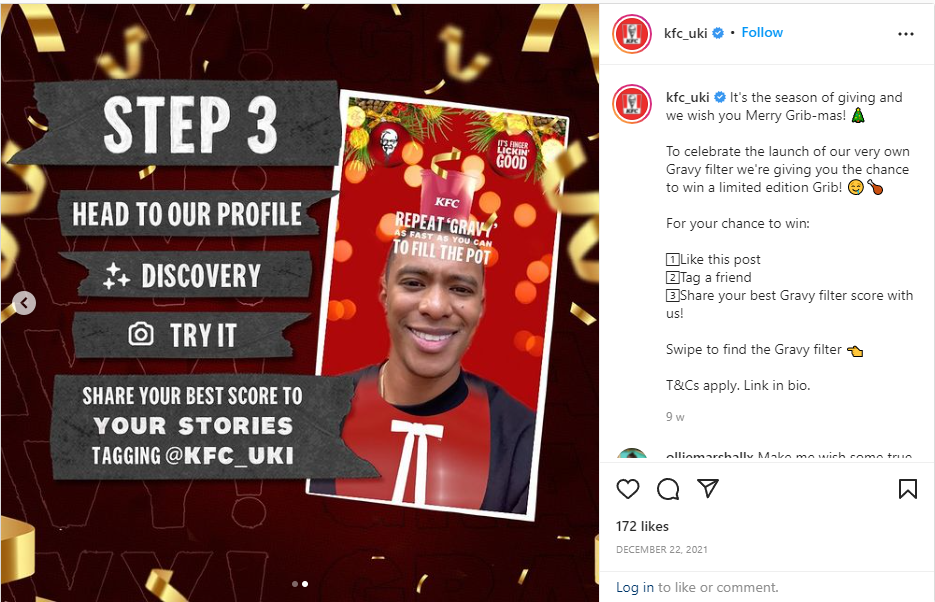Image resolution: width=935 pixels, height=602 pixels.
Task: Go to previous slide with left arrow
Action: point(24,303)
